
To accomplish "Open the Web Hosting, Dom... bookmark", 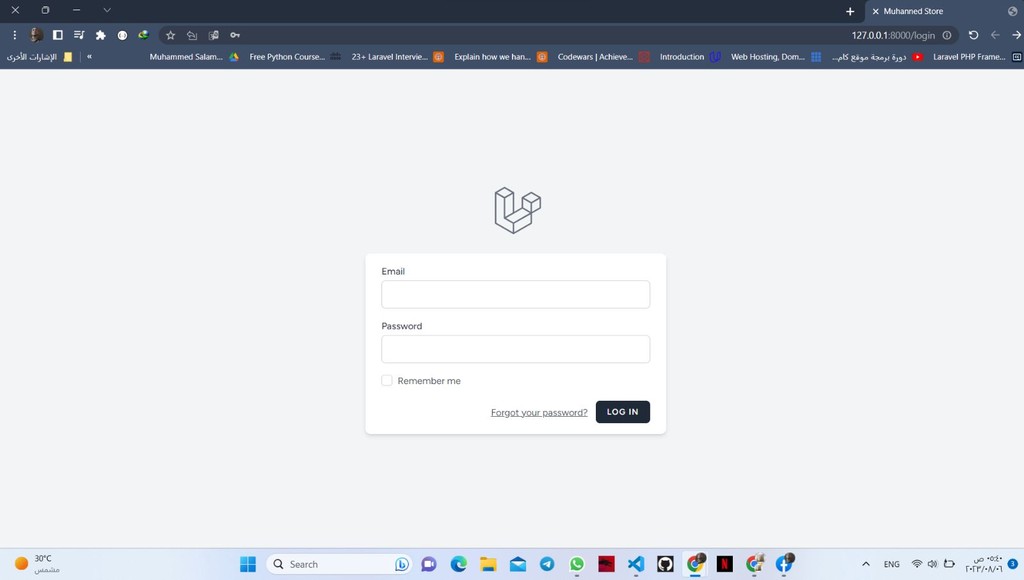I will (776, 57).
